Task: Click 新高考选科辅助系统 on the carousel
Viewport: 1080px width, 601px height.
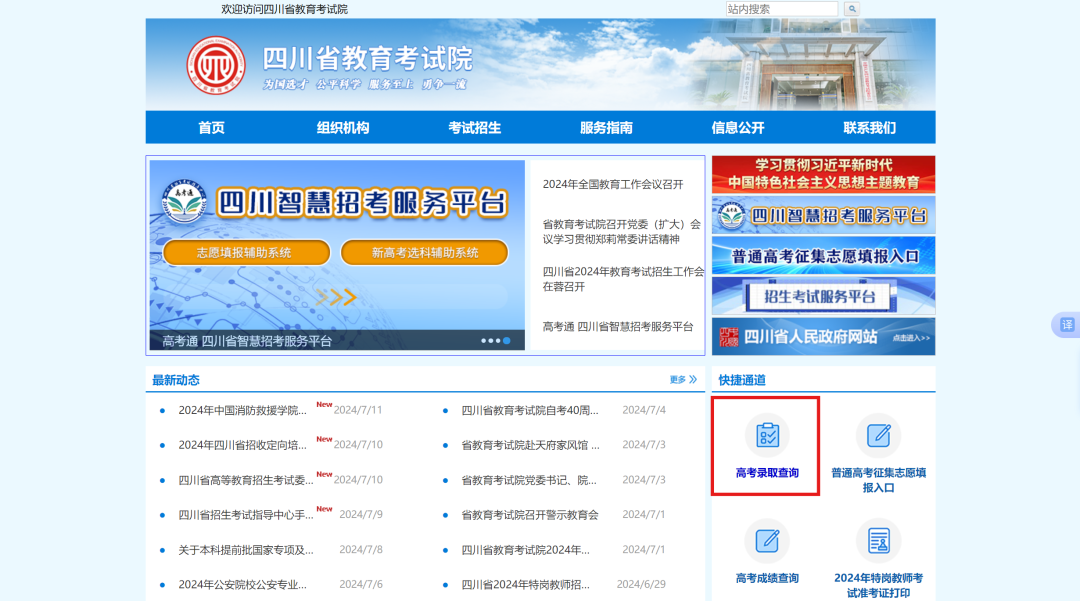Action: tap(425, 252)
